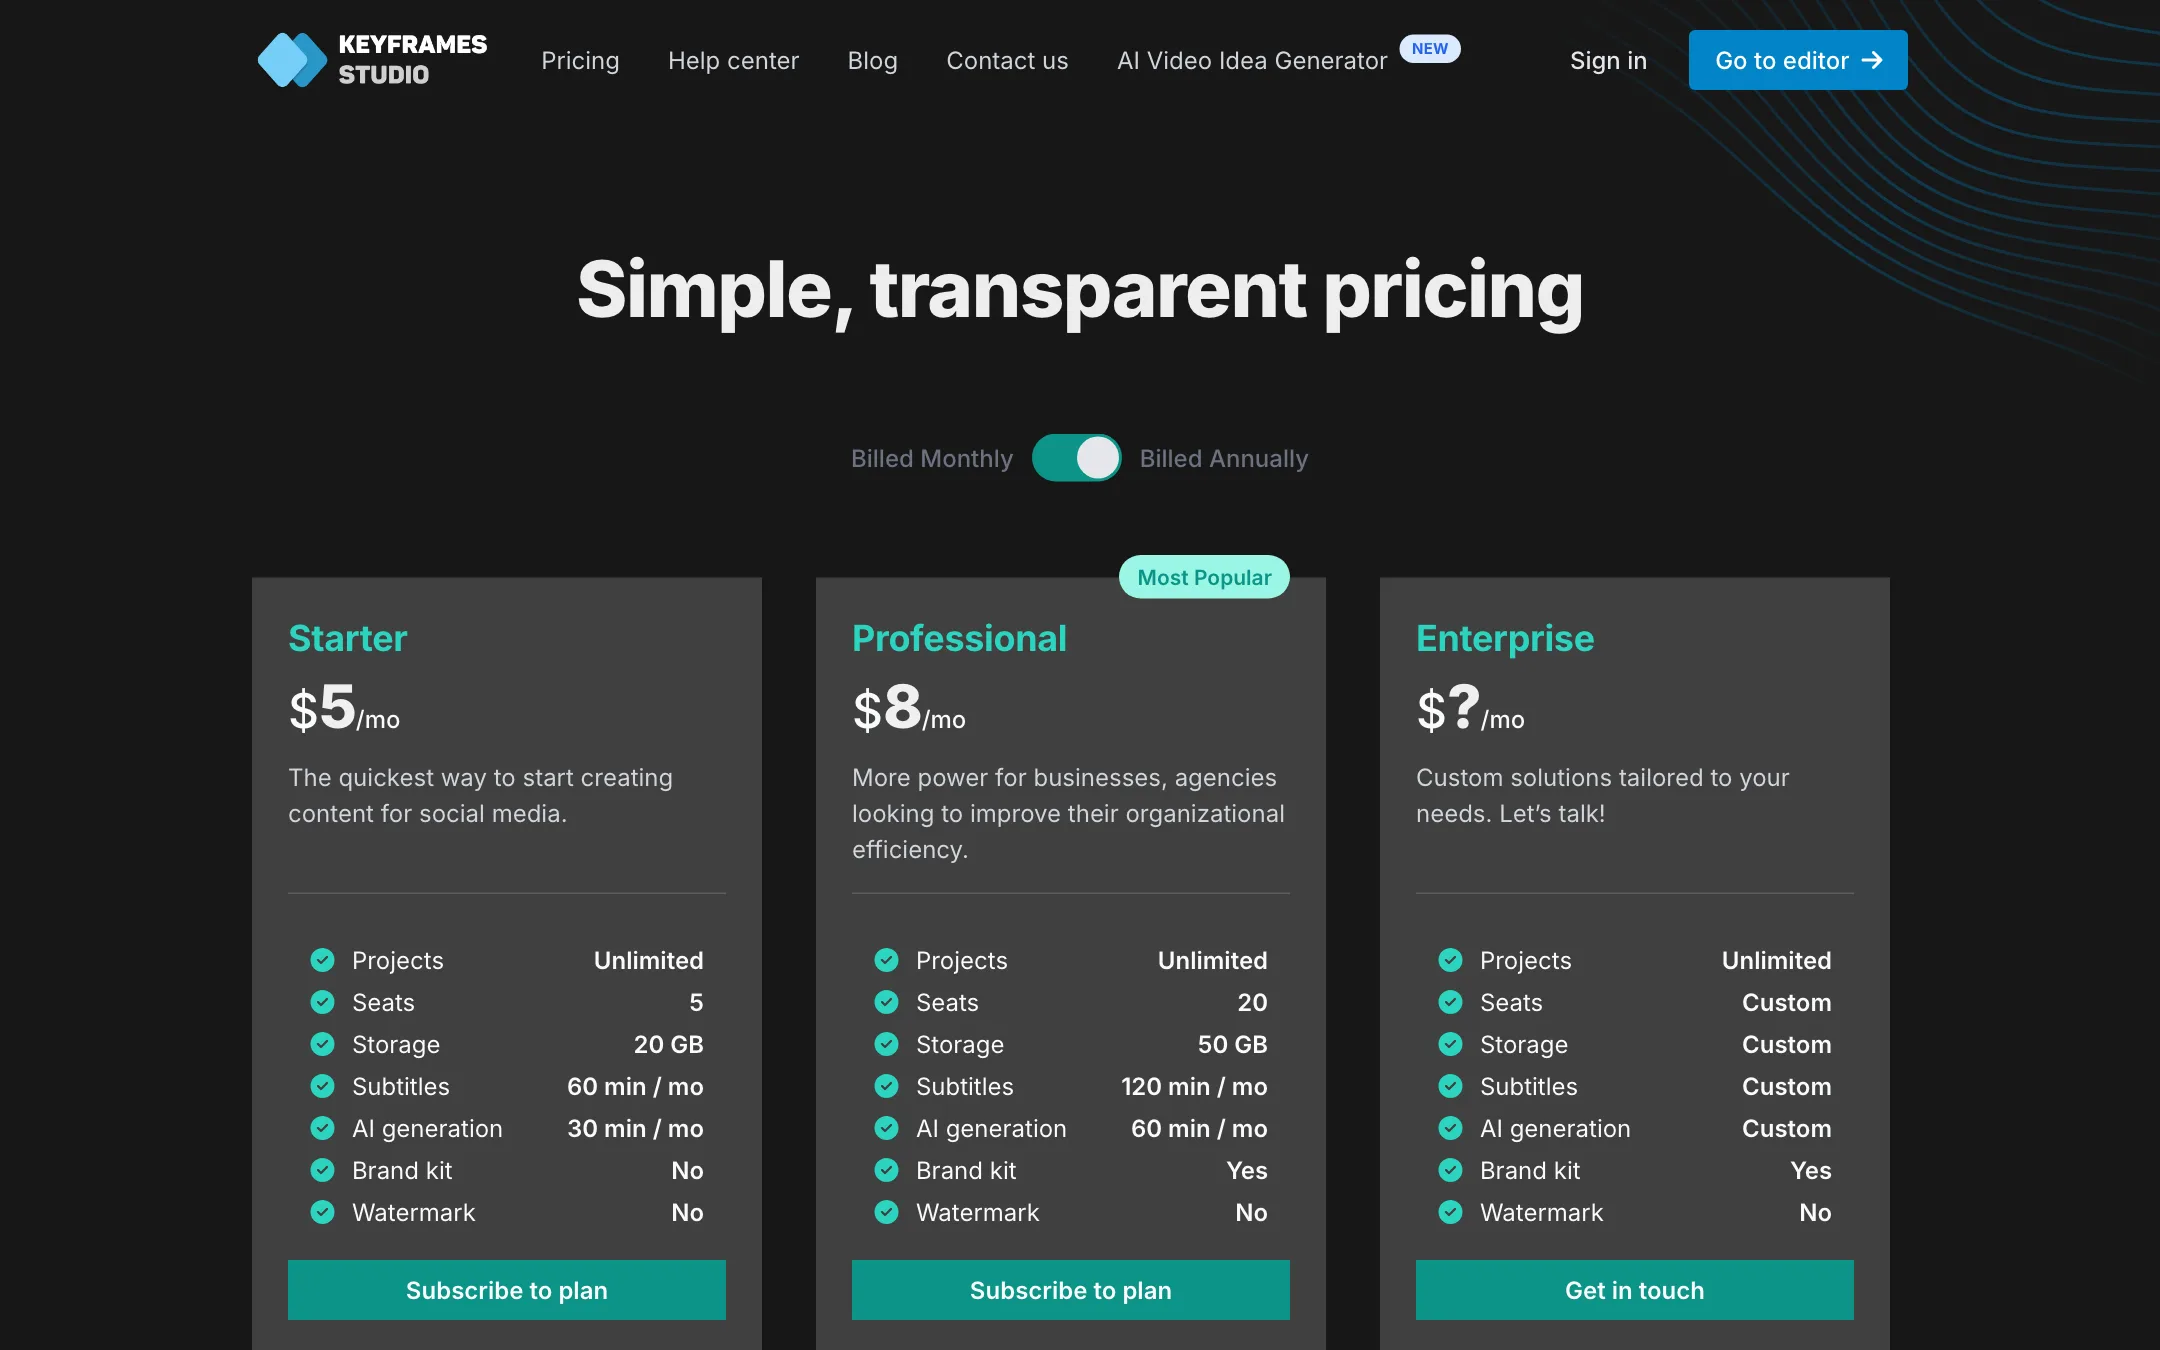Click Get in touch for Enterprise

pyautogui.click(x=1635, y=1290)
